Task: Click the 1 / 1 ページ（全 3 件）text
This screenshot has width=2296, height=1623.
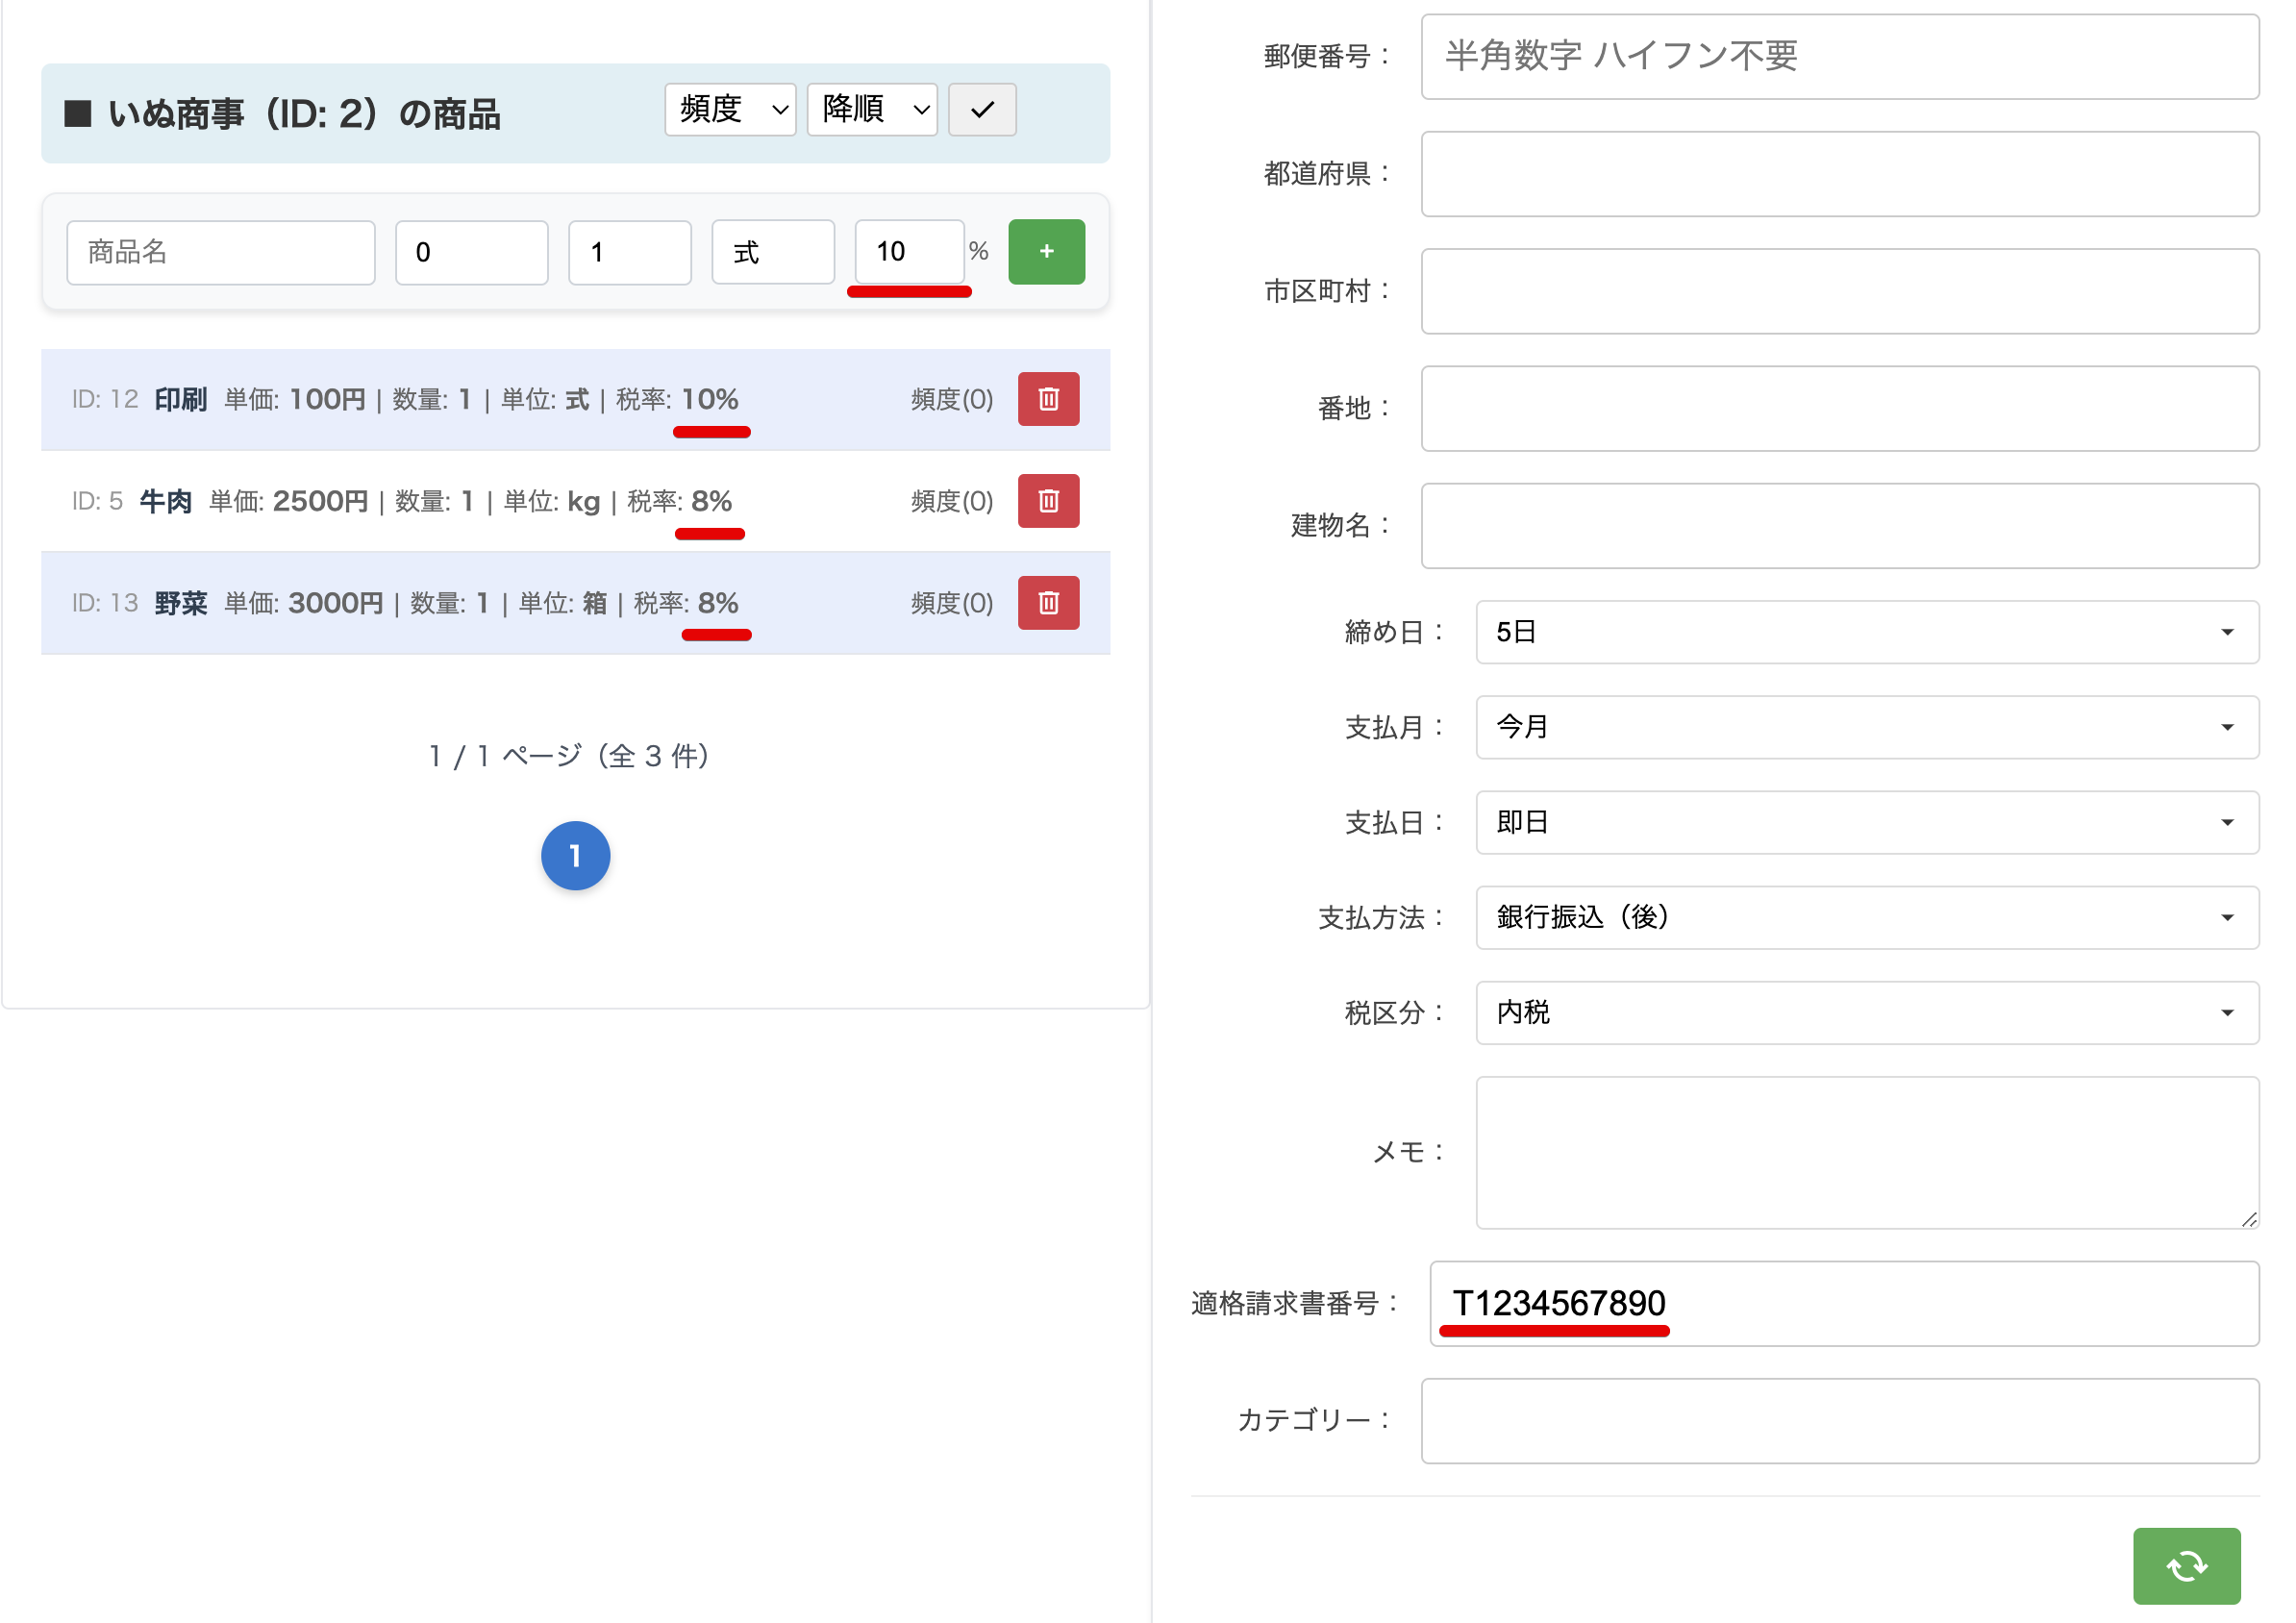Action: (x=569, y=756)
